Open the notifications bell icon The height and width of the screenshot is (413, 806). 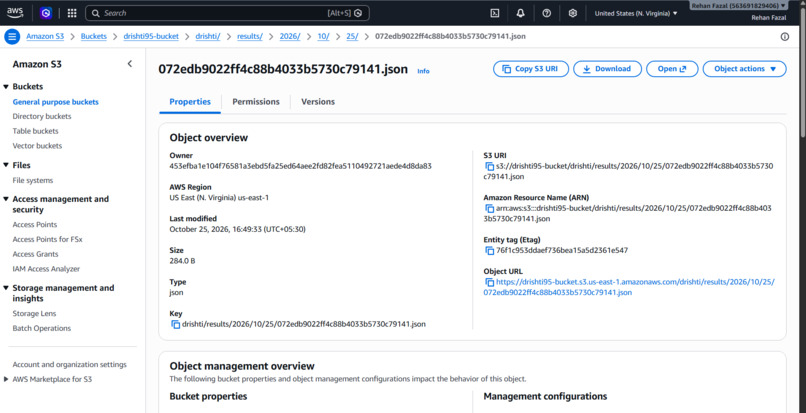pyautogui.click(x=520, y=13)
